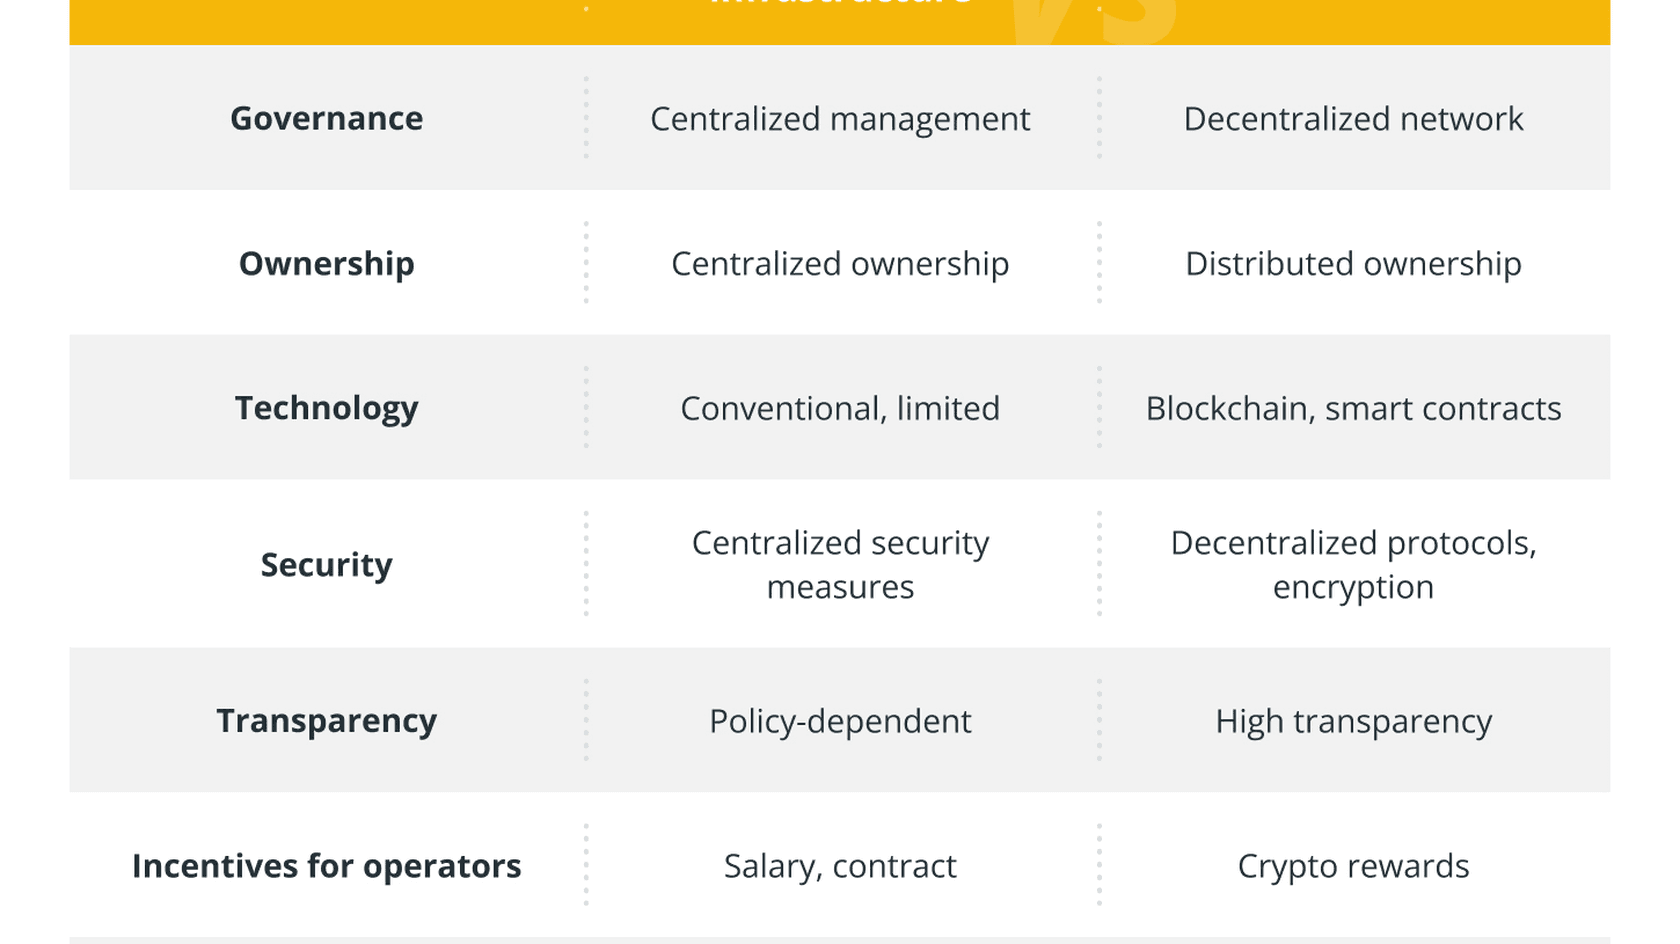Click the partially visible yellow header title
The image size is (1680, 944).
pos(840,5)
